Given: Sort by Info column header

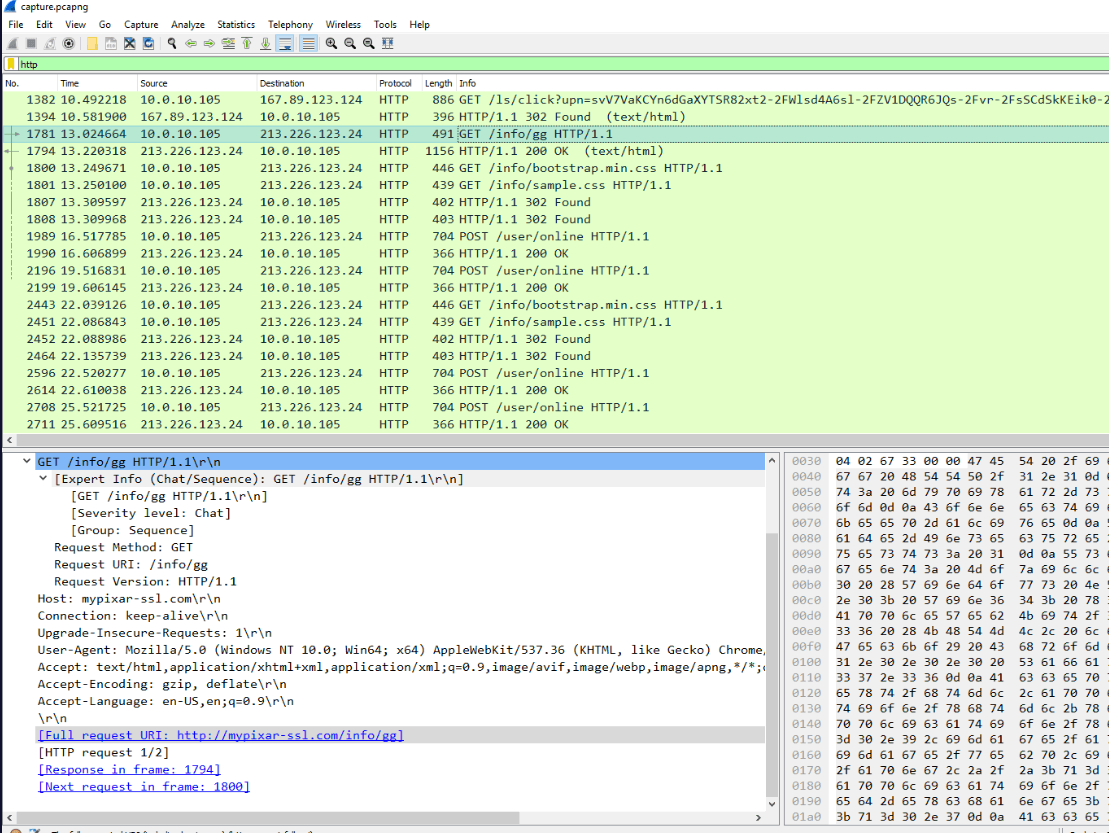Looking at the screenshot, I should click(x=782, y=83).
